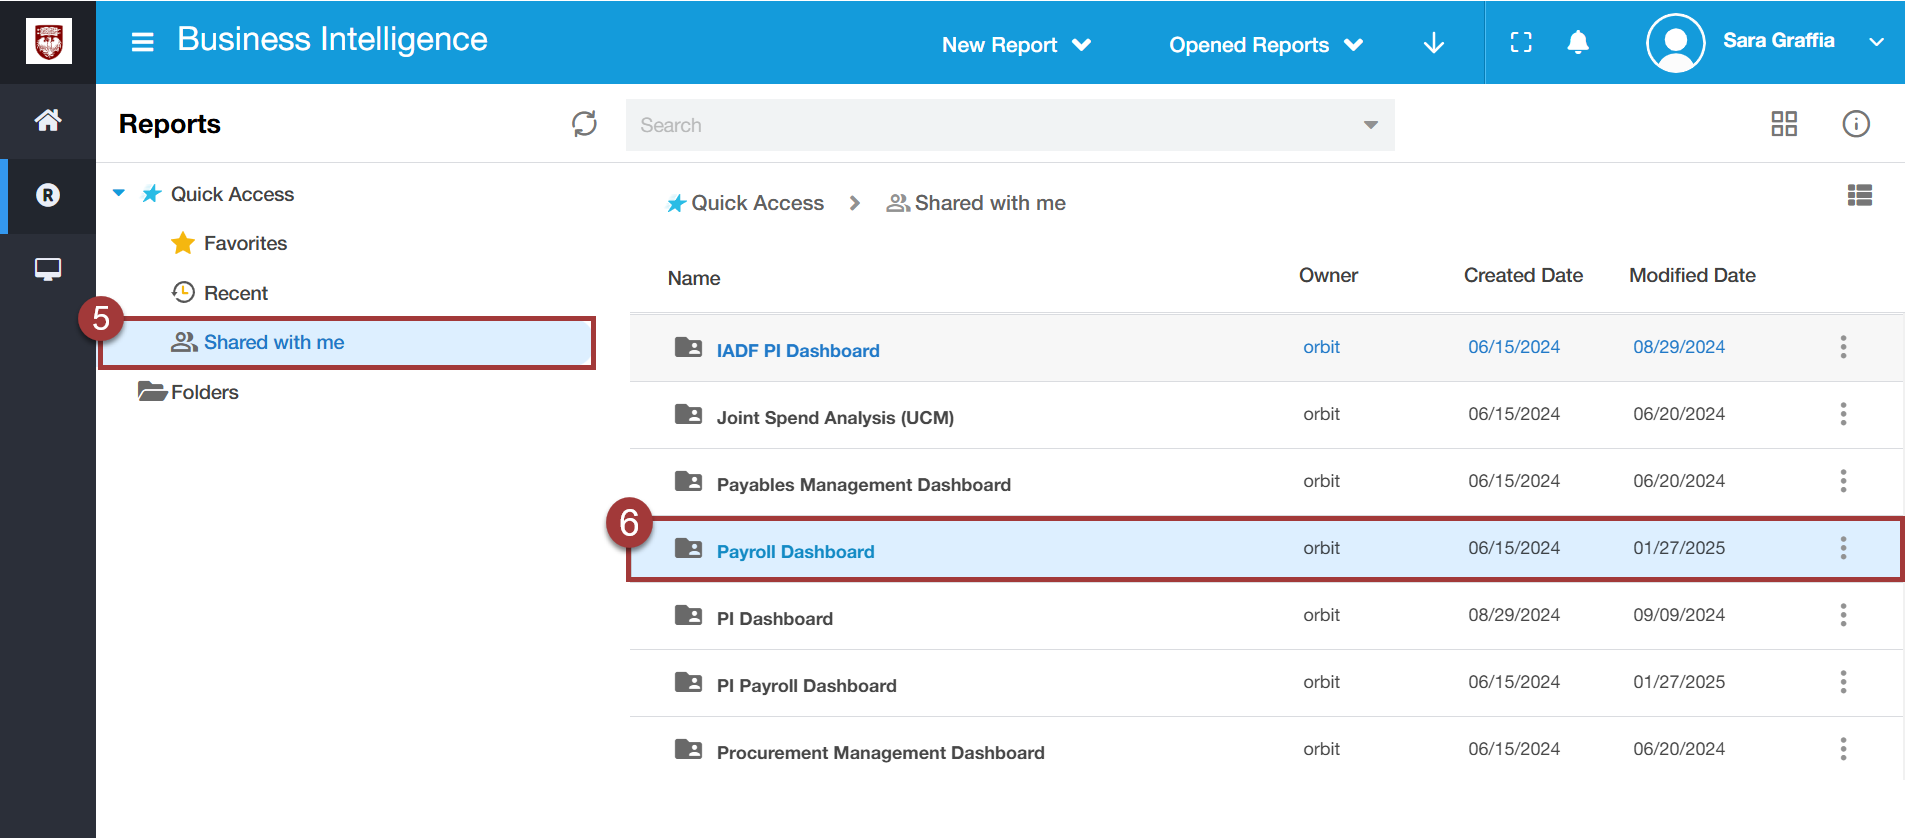The image size is (1905, 838).
Task: Open Payroll Dashboard link
Action: pos(795,552)
